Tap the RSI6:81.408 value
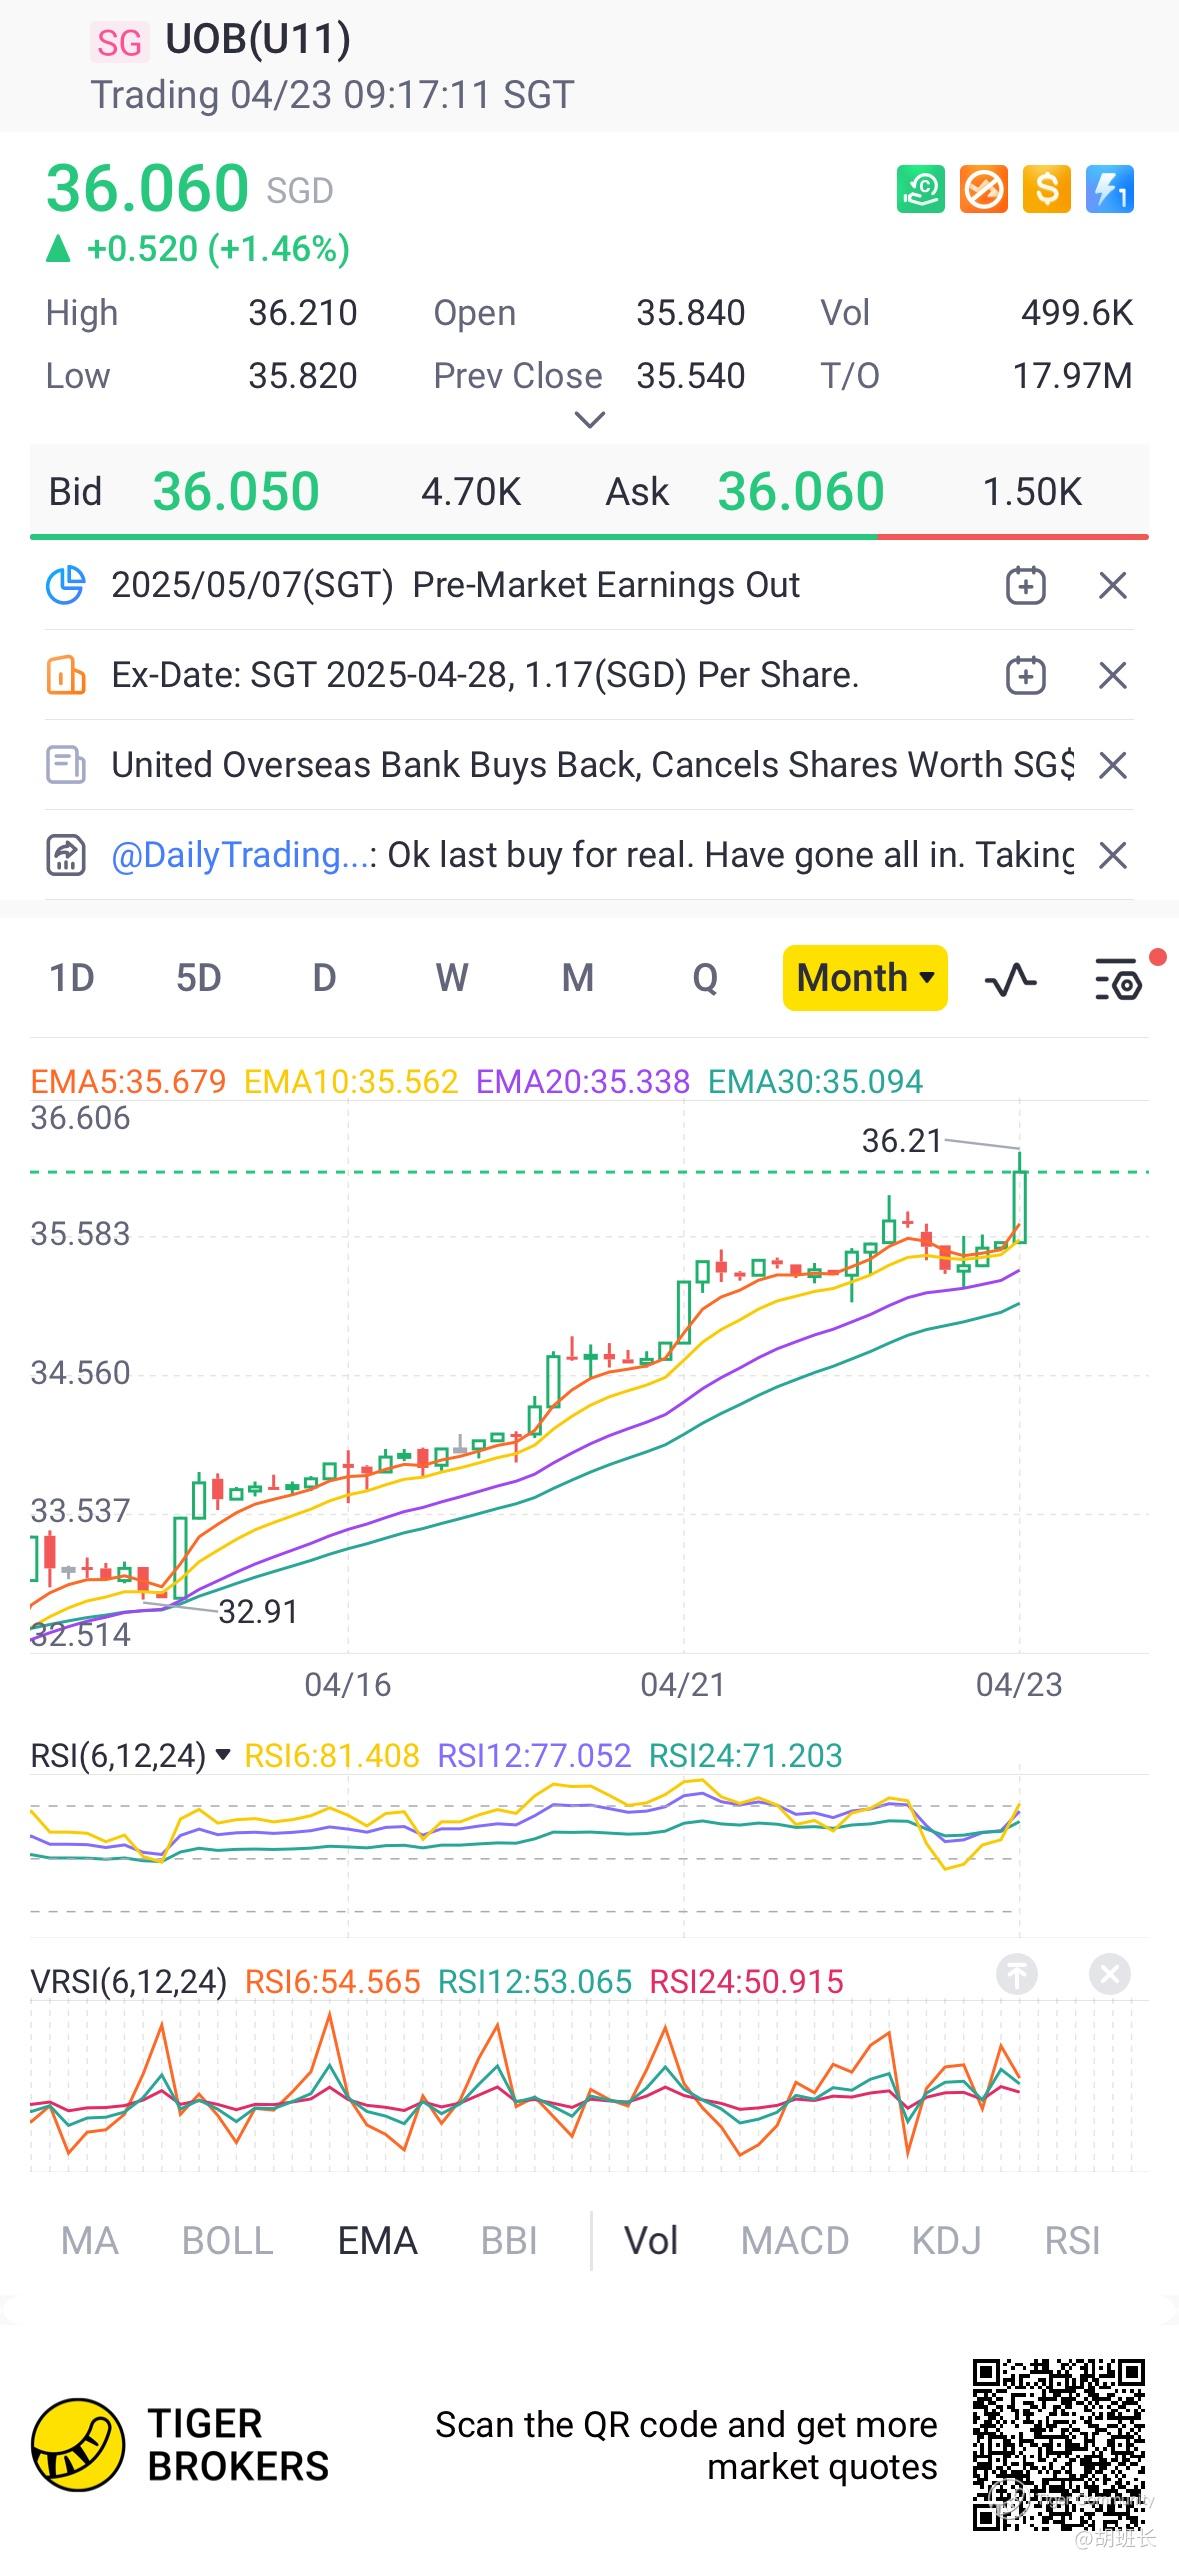 tap(332, 1755)
